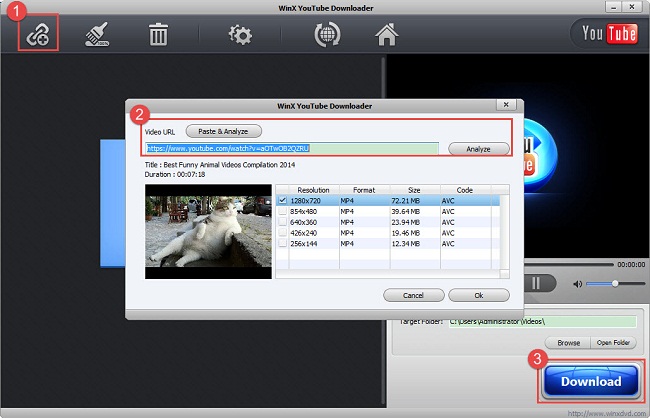
Task: Click the video title text line
Action: click(x=220, y=165)
